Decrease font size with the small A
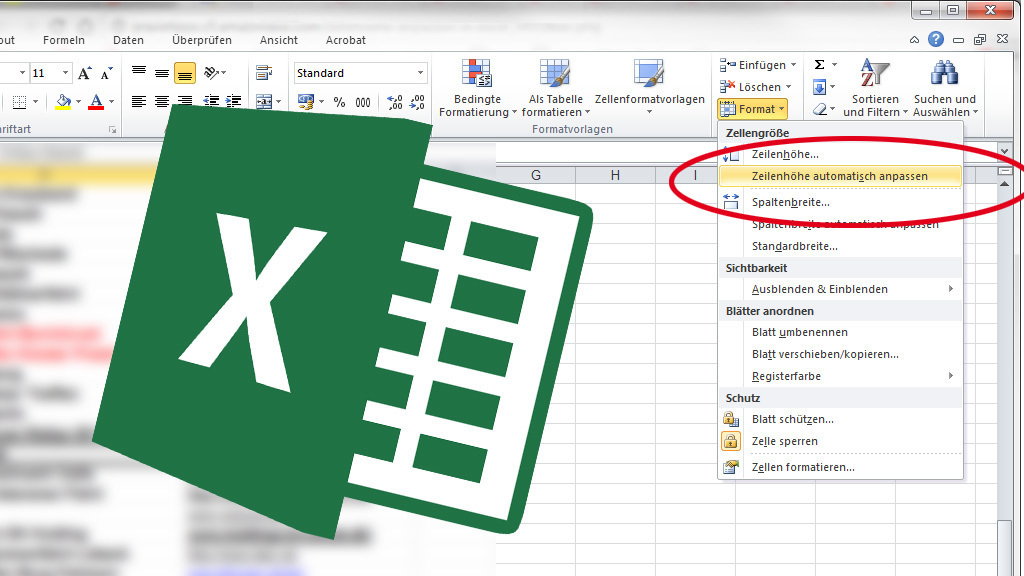1024x576 pixels. click(x=106, y=73)
